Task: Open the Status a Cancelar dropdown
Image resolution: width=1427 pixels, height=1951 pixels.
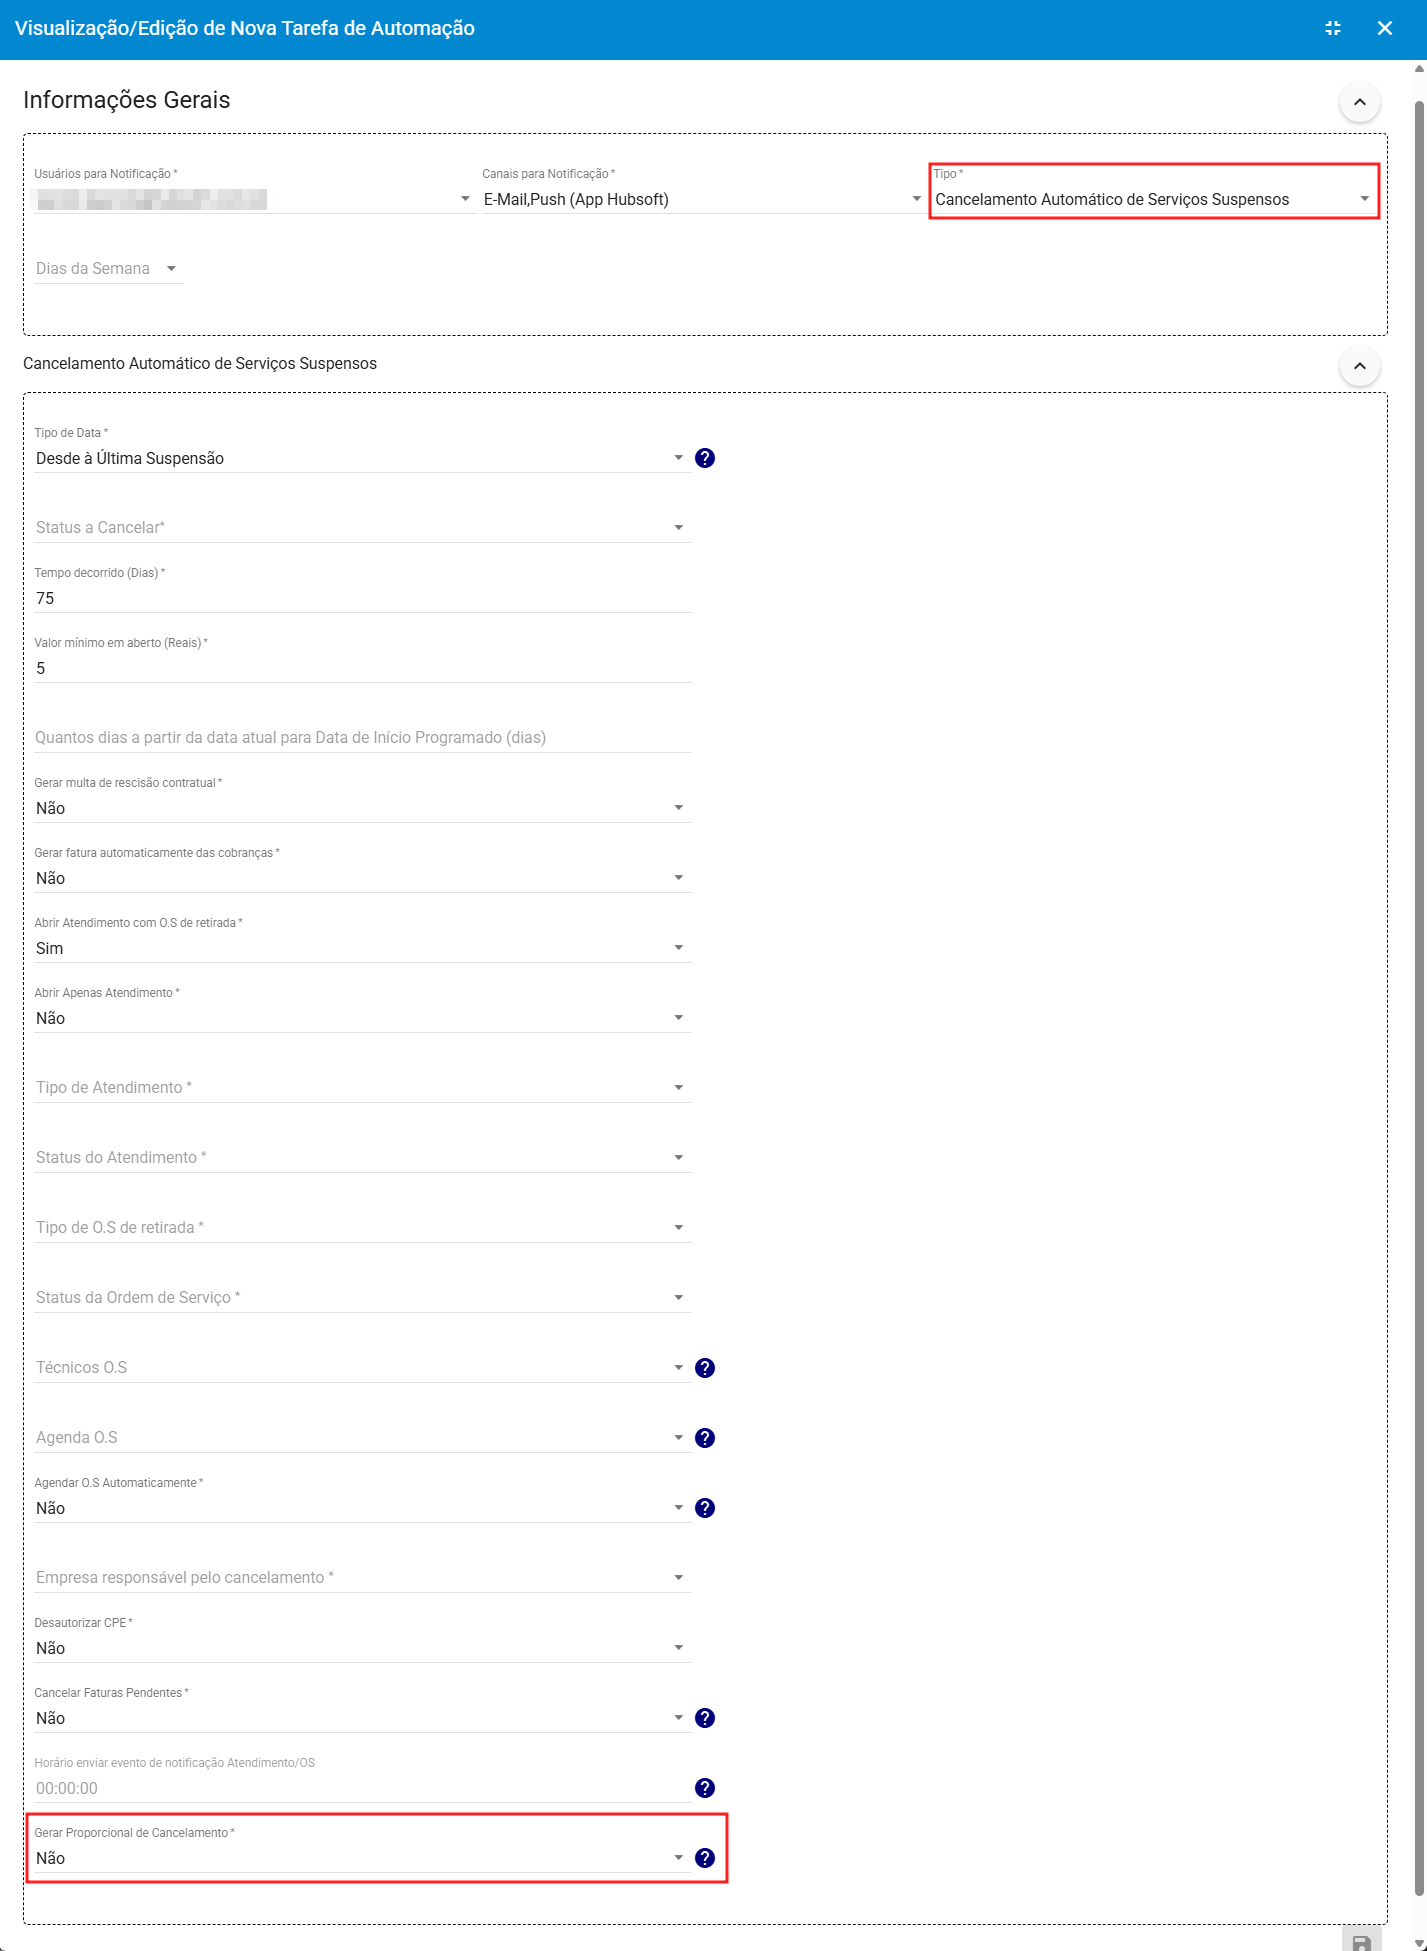Action: pos(361,528)
